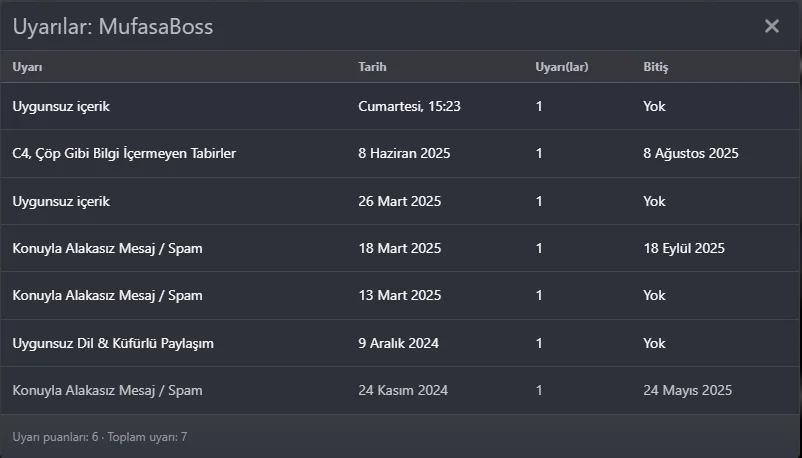Click the date Cumartesi, 15:23

[x=410, y=106]
